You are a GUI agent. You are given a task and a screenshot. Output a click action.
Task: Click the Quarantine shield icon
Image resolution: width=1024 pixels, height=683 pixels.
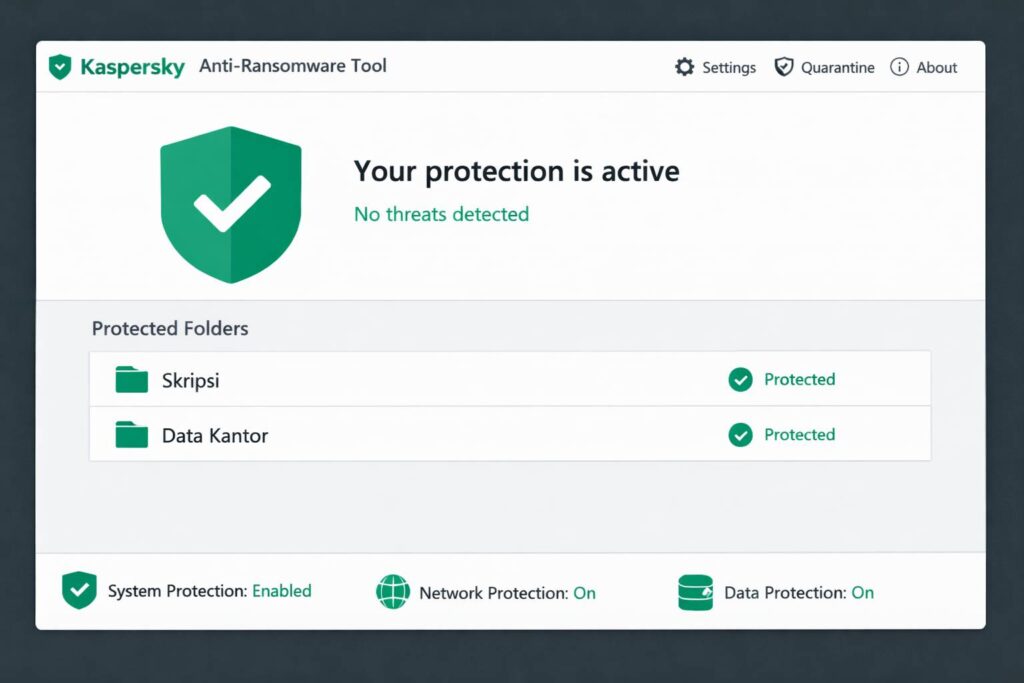pos(784,67)
